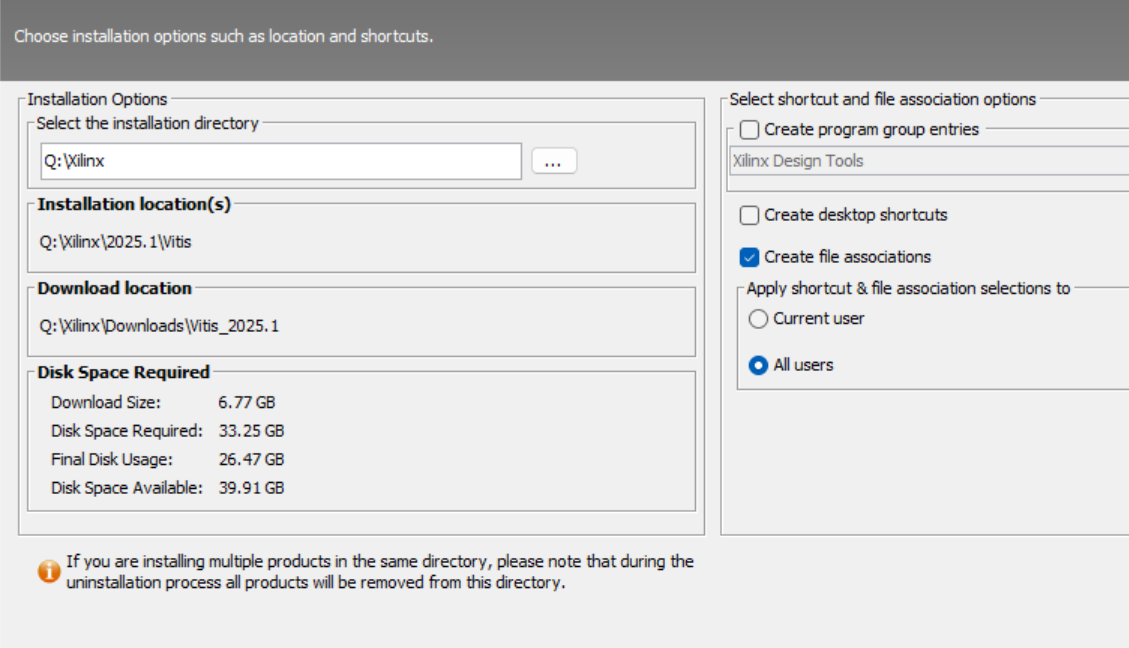This screenshot has width=1129, height=648.
Task: Click the Installation Options group label
Action: [97, 99]
